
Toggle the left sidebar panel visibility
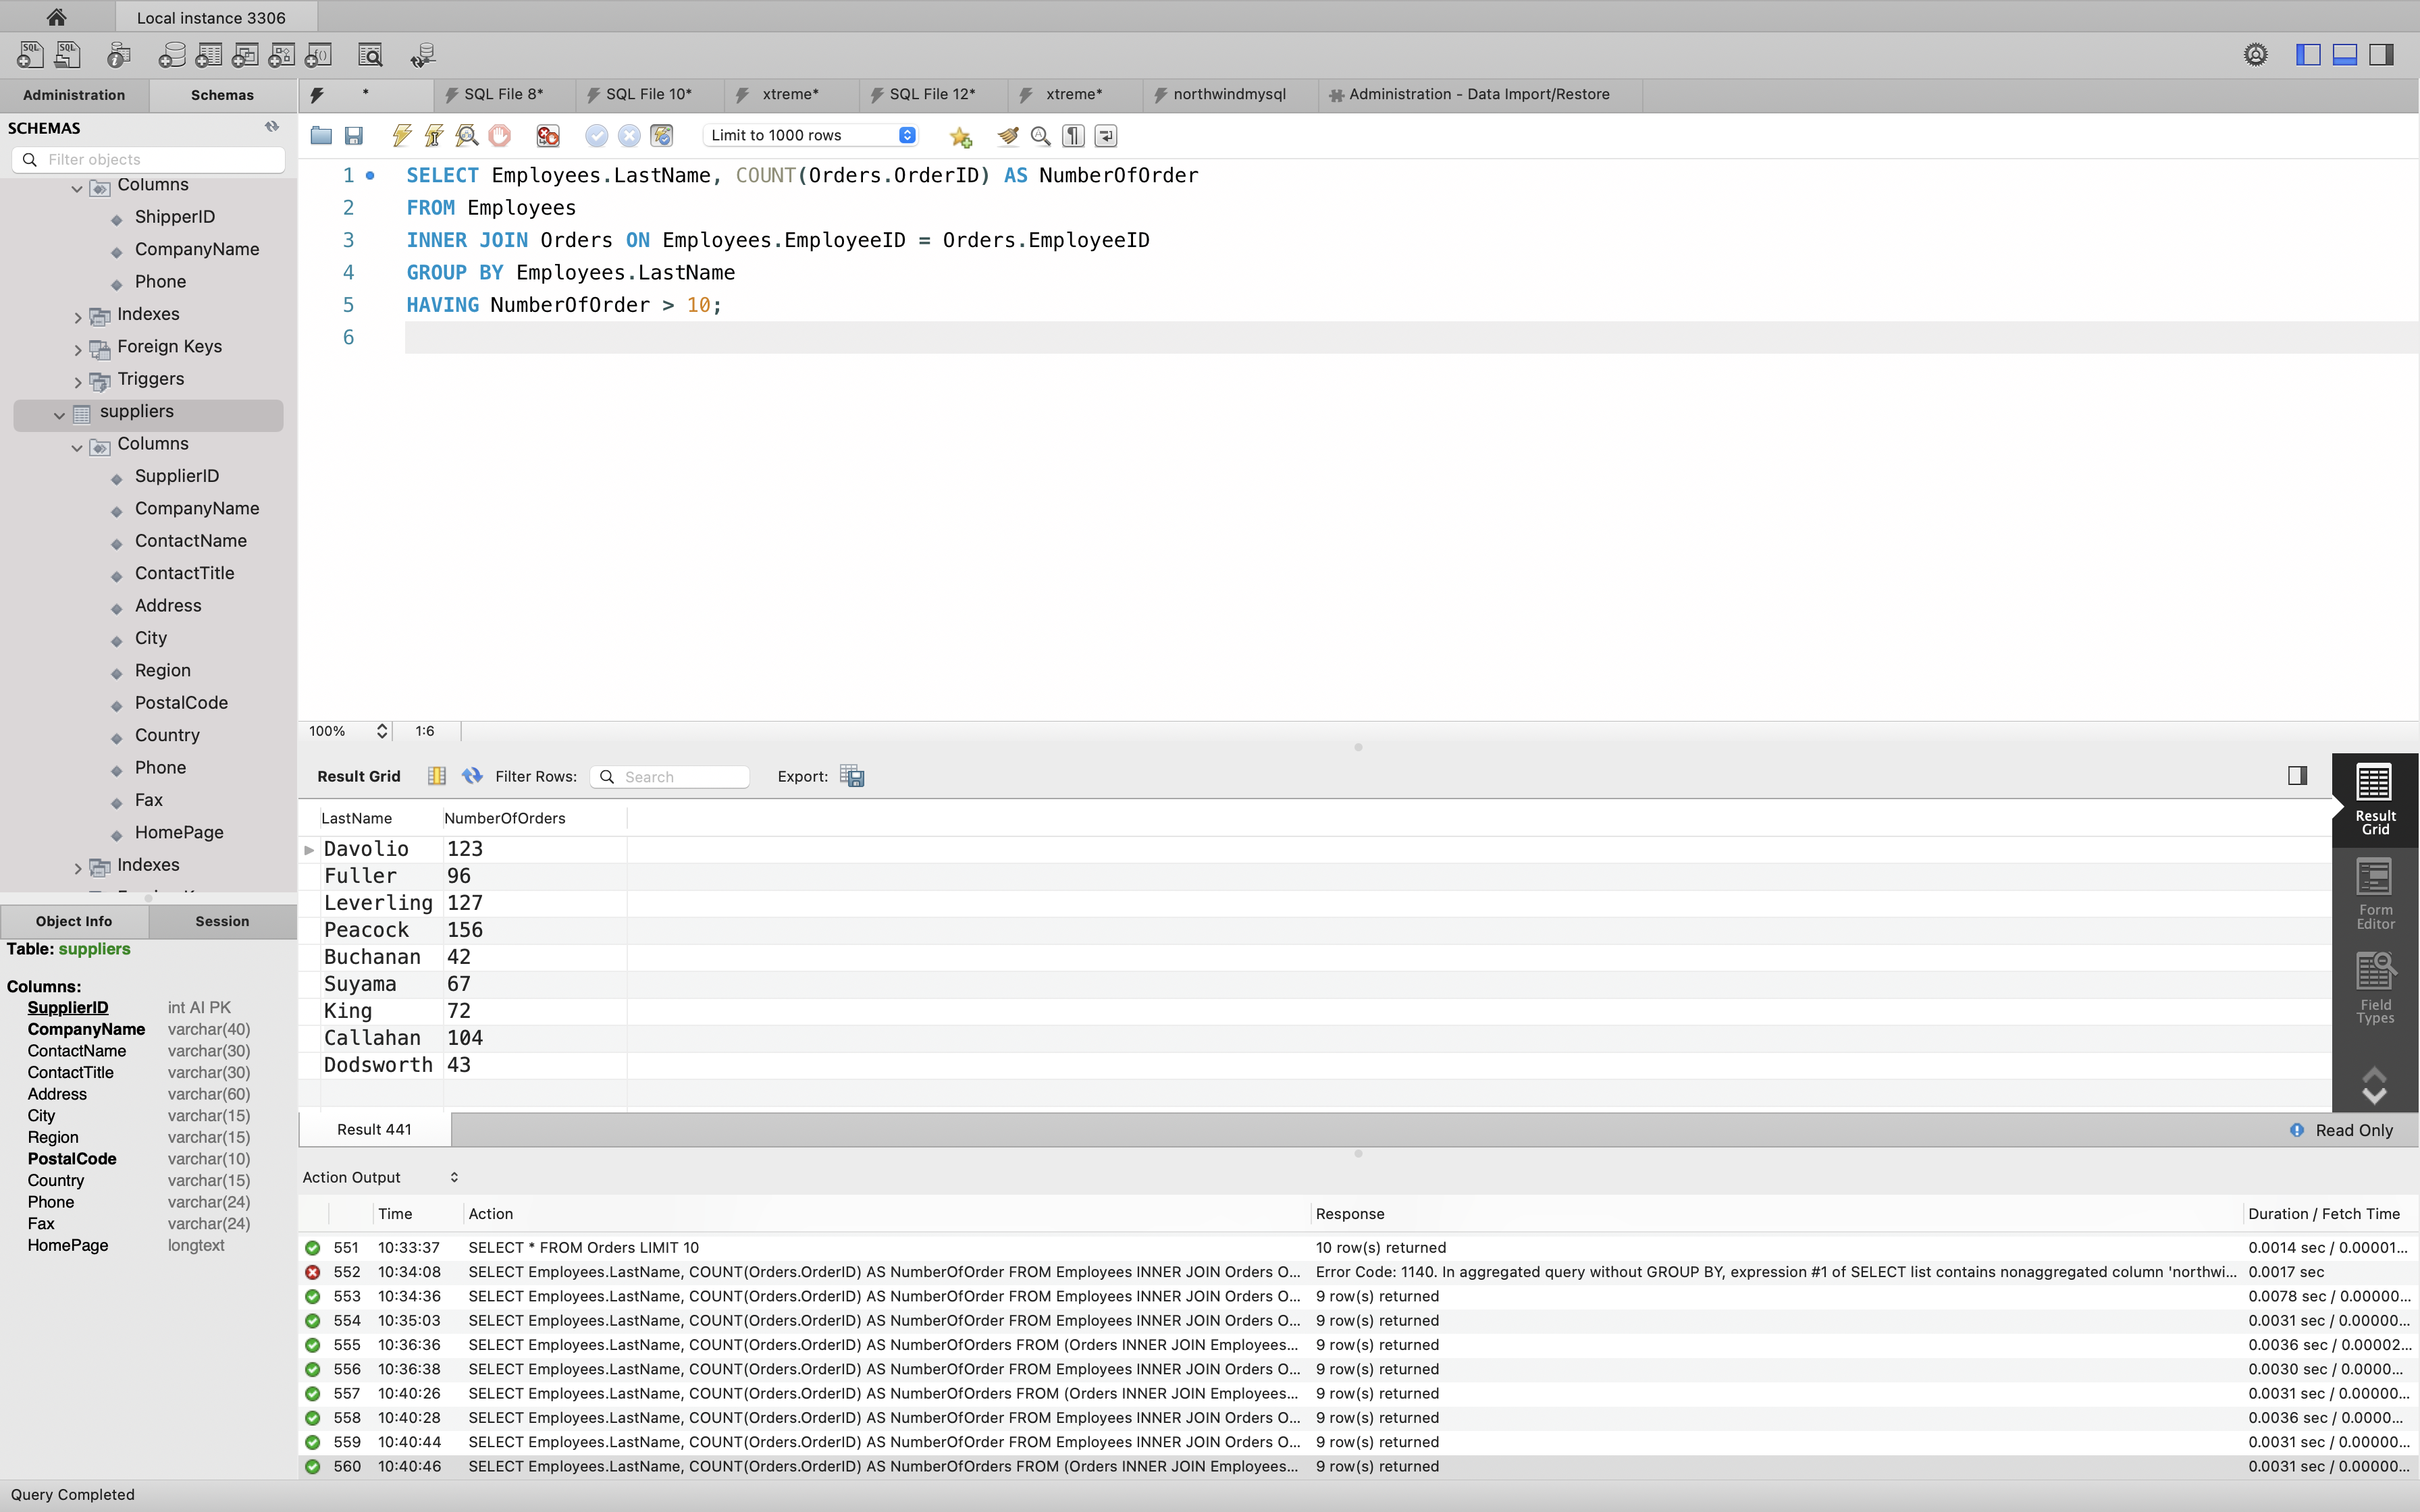[2308, 54]
